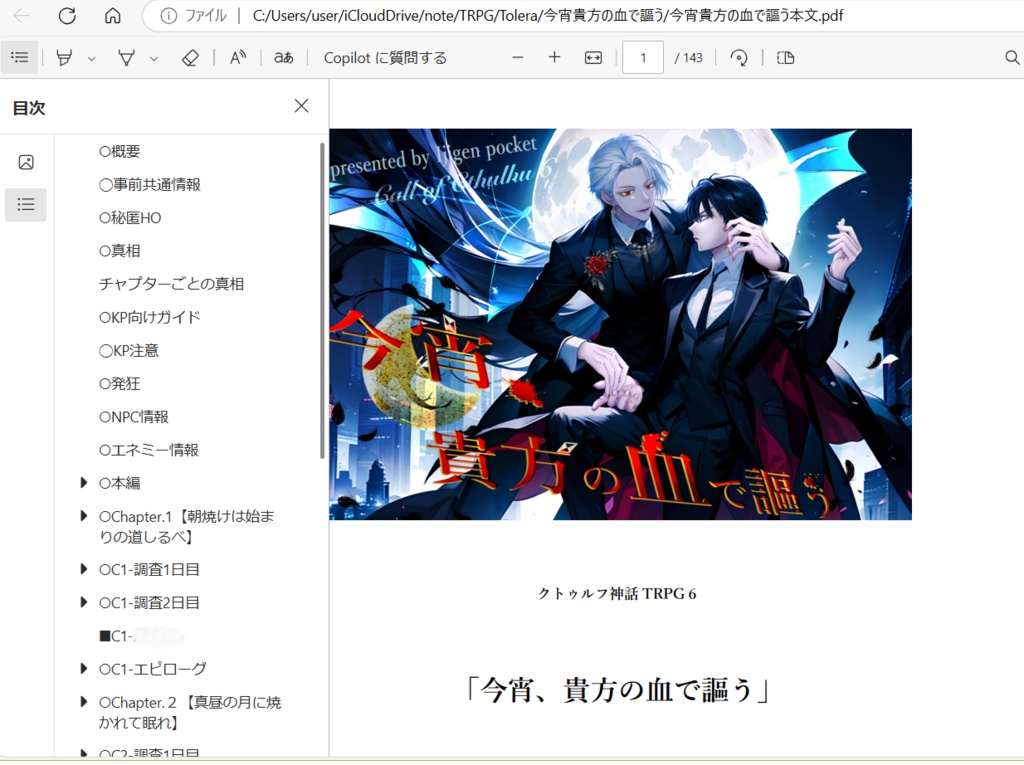Click the outline panel scrollbar
The image size is (1024, 765).
322,301
